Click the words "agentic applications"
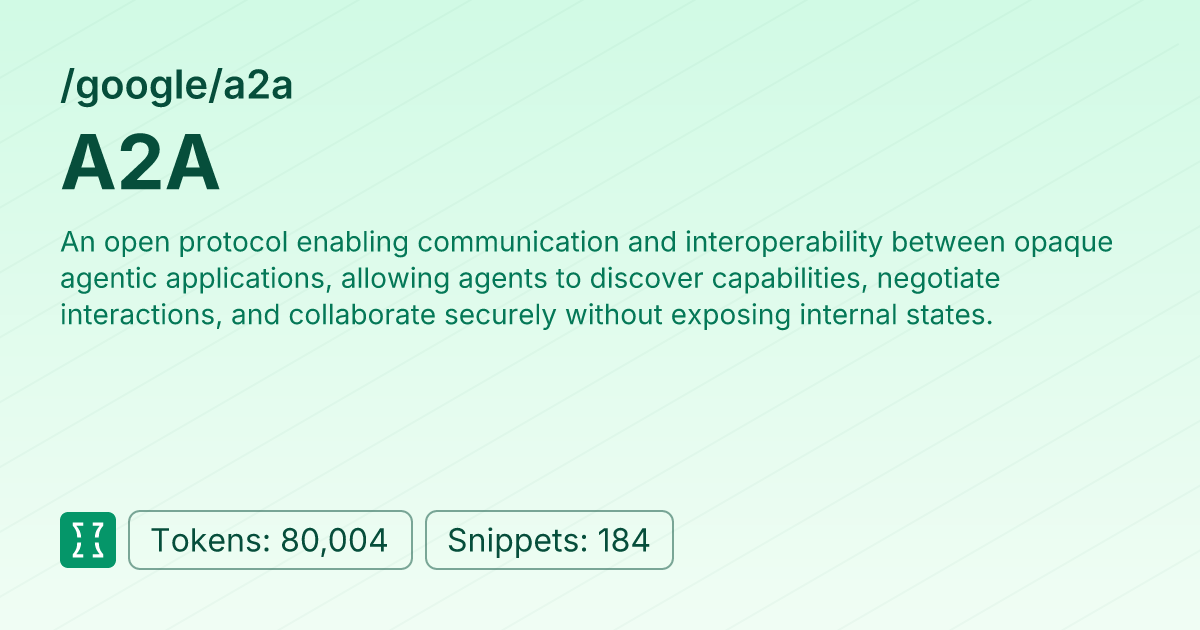Screen dimensions: 1200x630 [194, 279]
